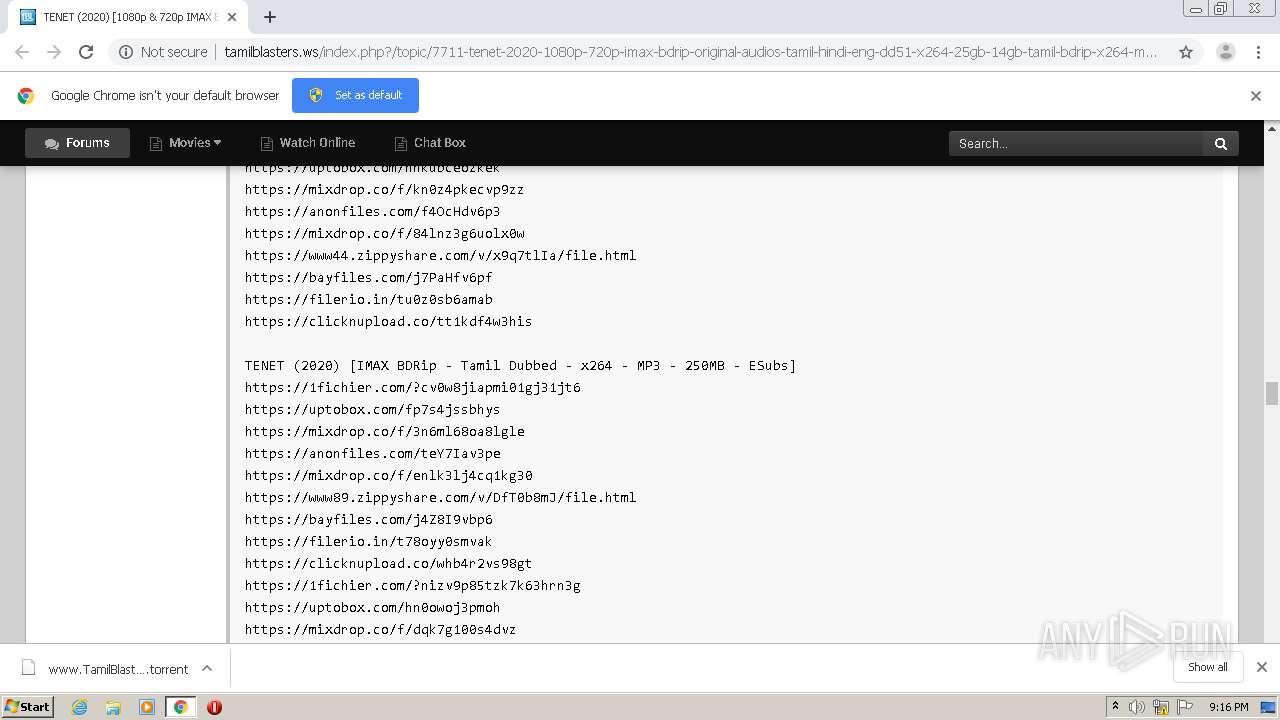Open media player taskbar icon

point(147,707)
